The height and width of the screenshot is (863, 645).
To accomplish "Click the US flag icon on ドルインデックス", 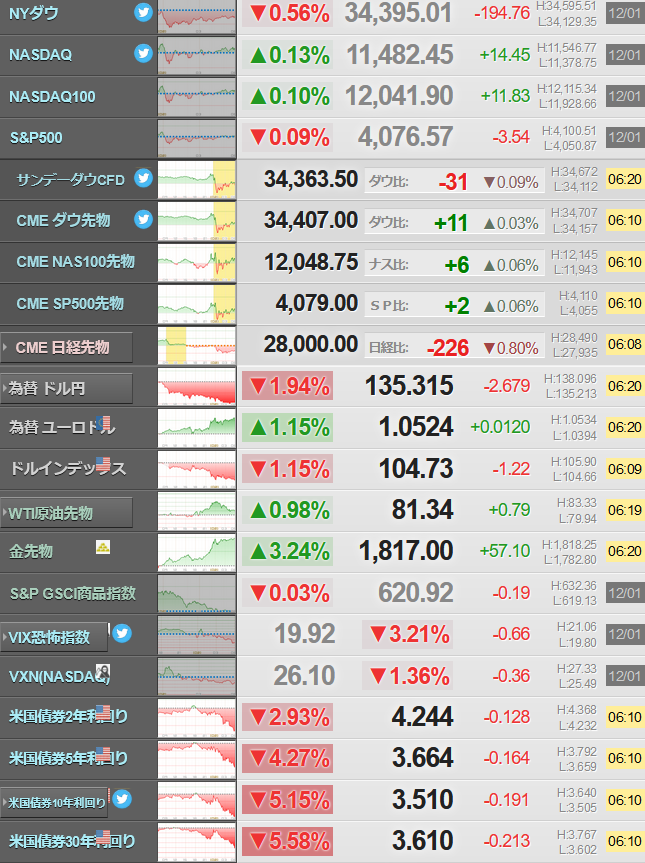I will tap(103, 465).
